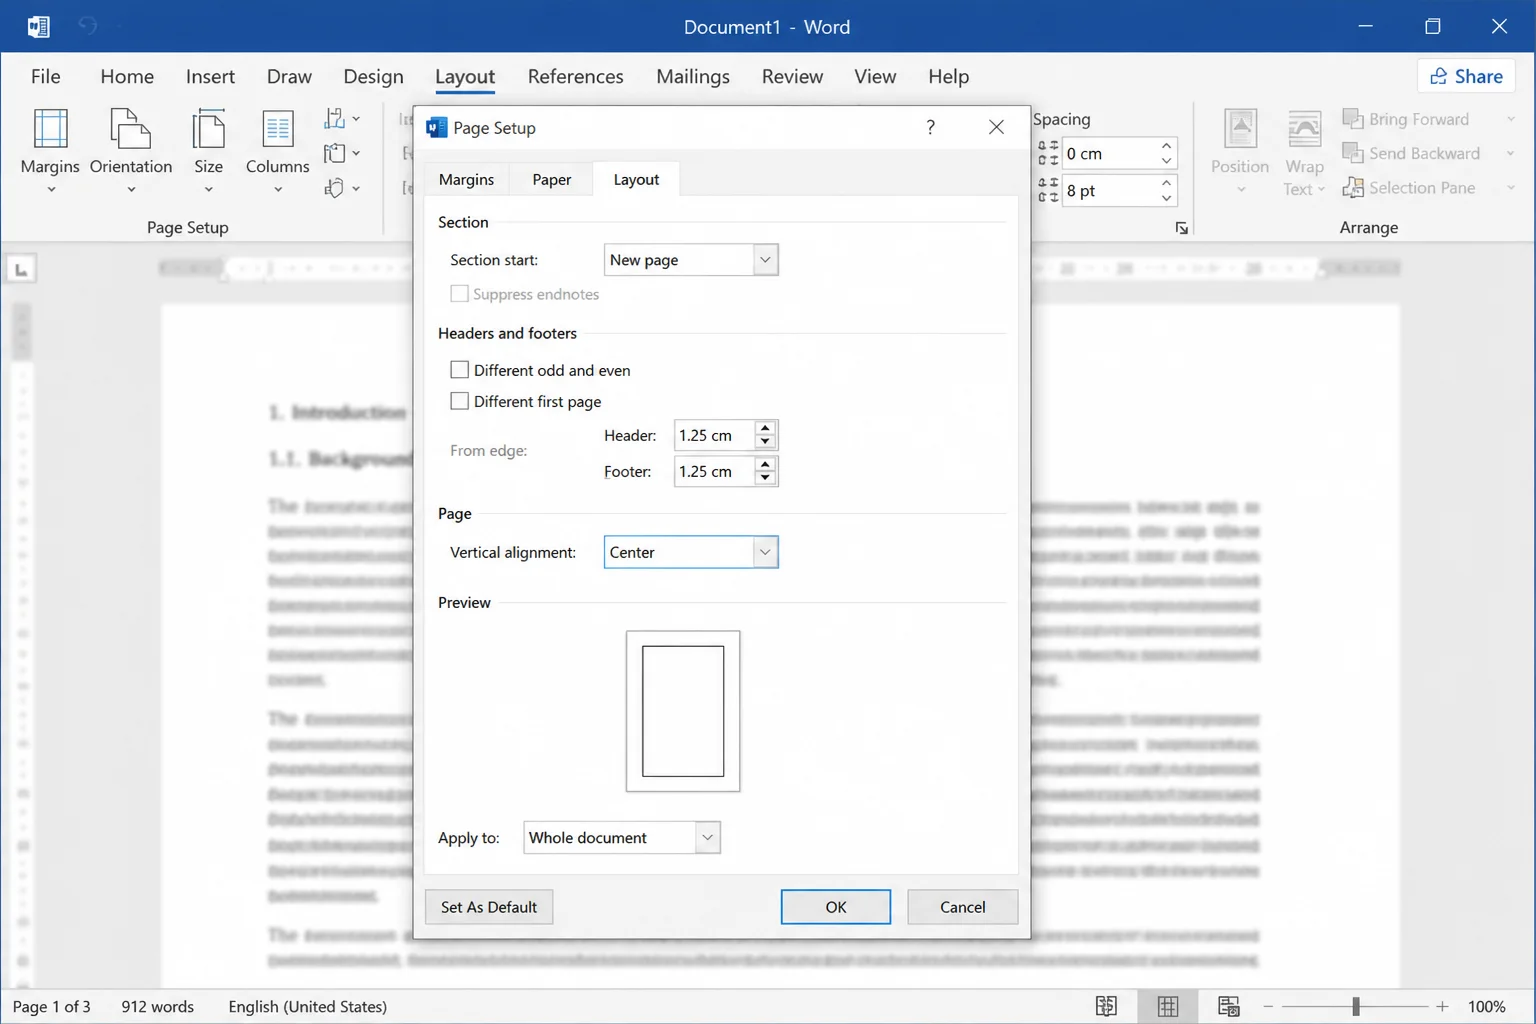Open the page Size ribbon menu
This screenshot has width=1536, height=1024.
pyautogui.click(x=208, y=150)
